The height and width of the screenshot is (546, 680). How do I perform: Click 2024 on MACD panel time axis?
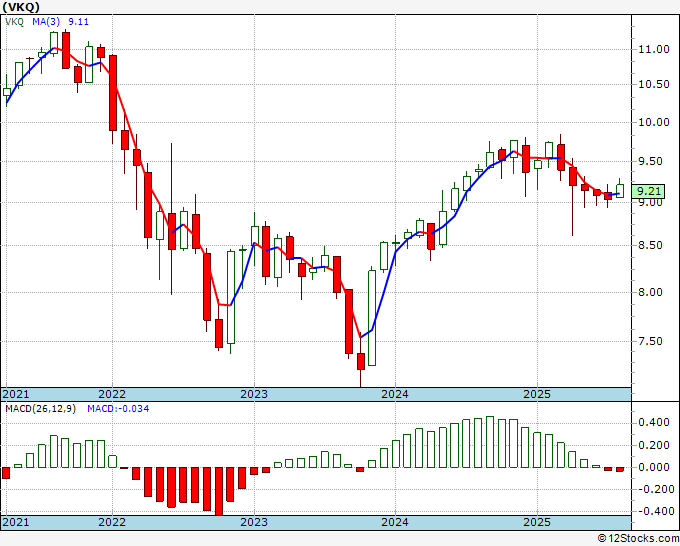pos(395,522)
